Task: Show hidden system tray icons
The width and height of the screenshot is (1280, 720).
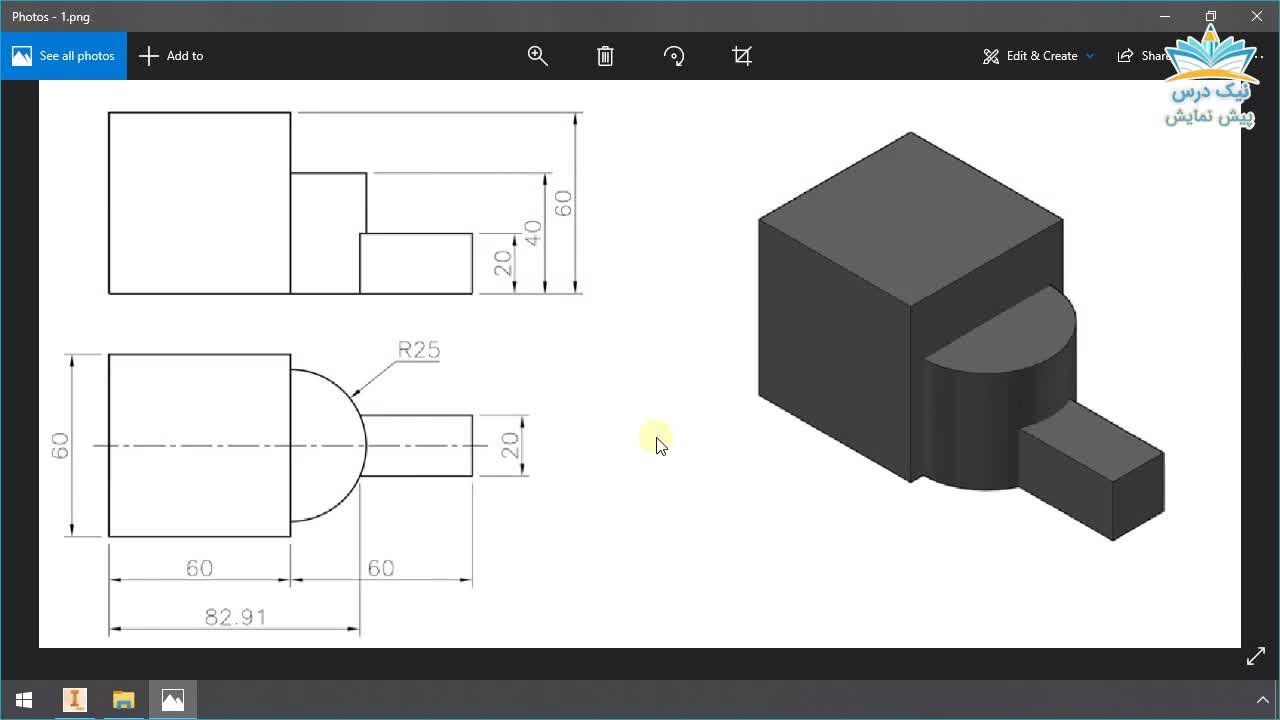Action: pyautogui.click(x=1262, y=700)
